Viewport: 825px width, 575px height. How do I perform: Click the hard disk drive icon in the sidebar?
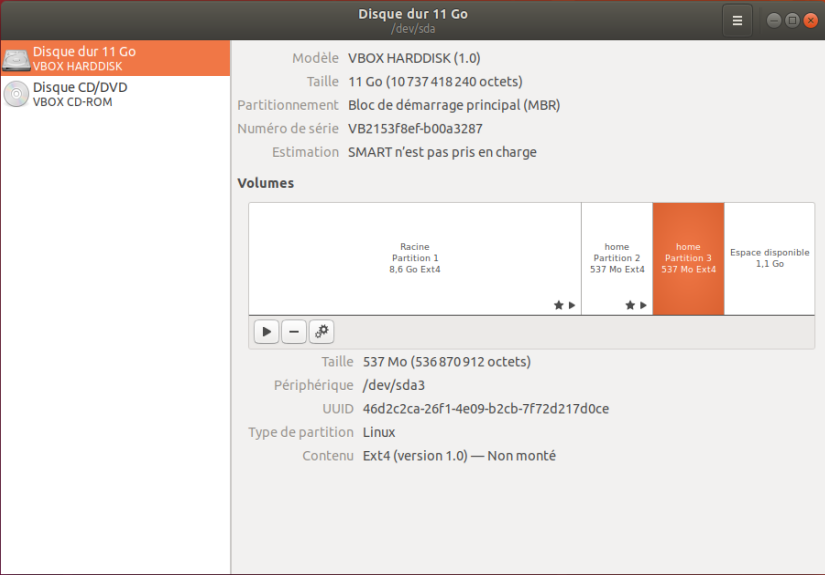coord(16,59)
